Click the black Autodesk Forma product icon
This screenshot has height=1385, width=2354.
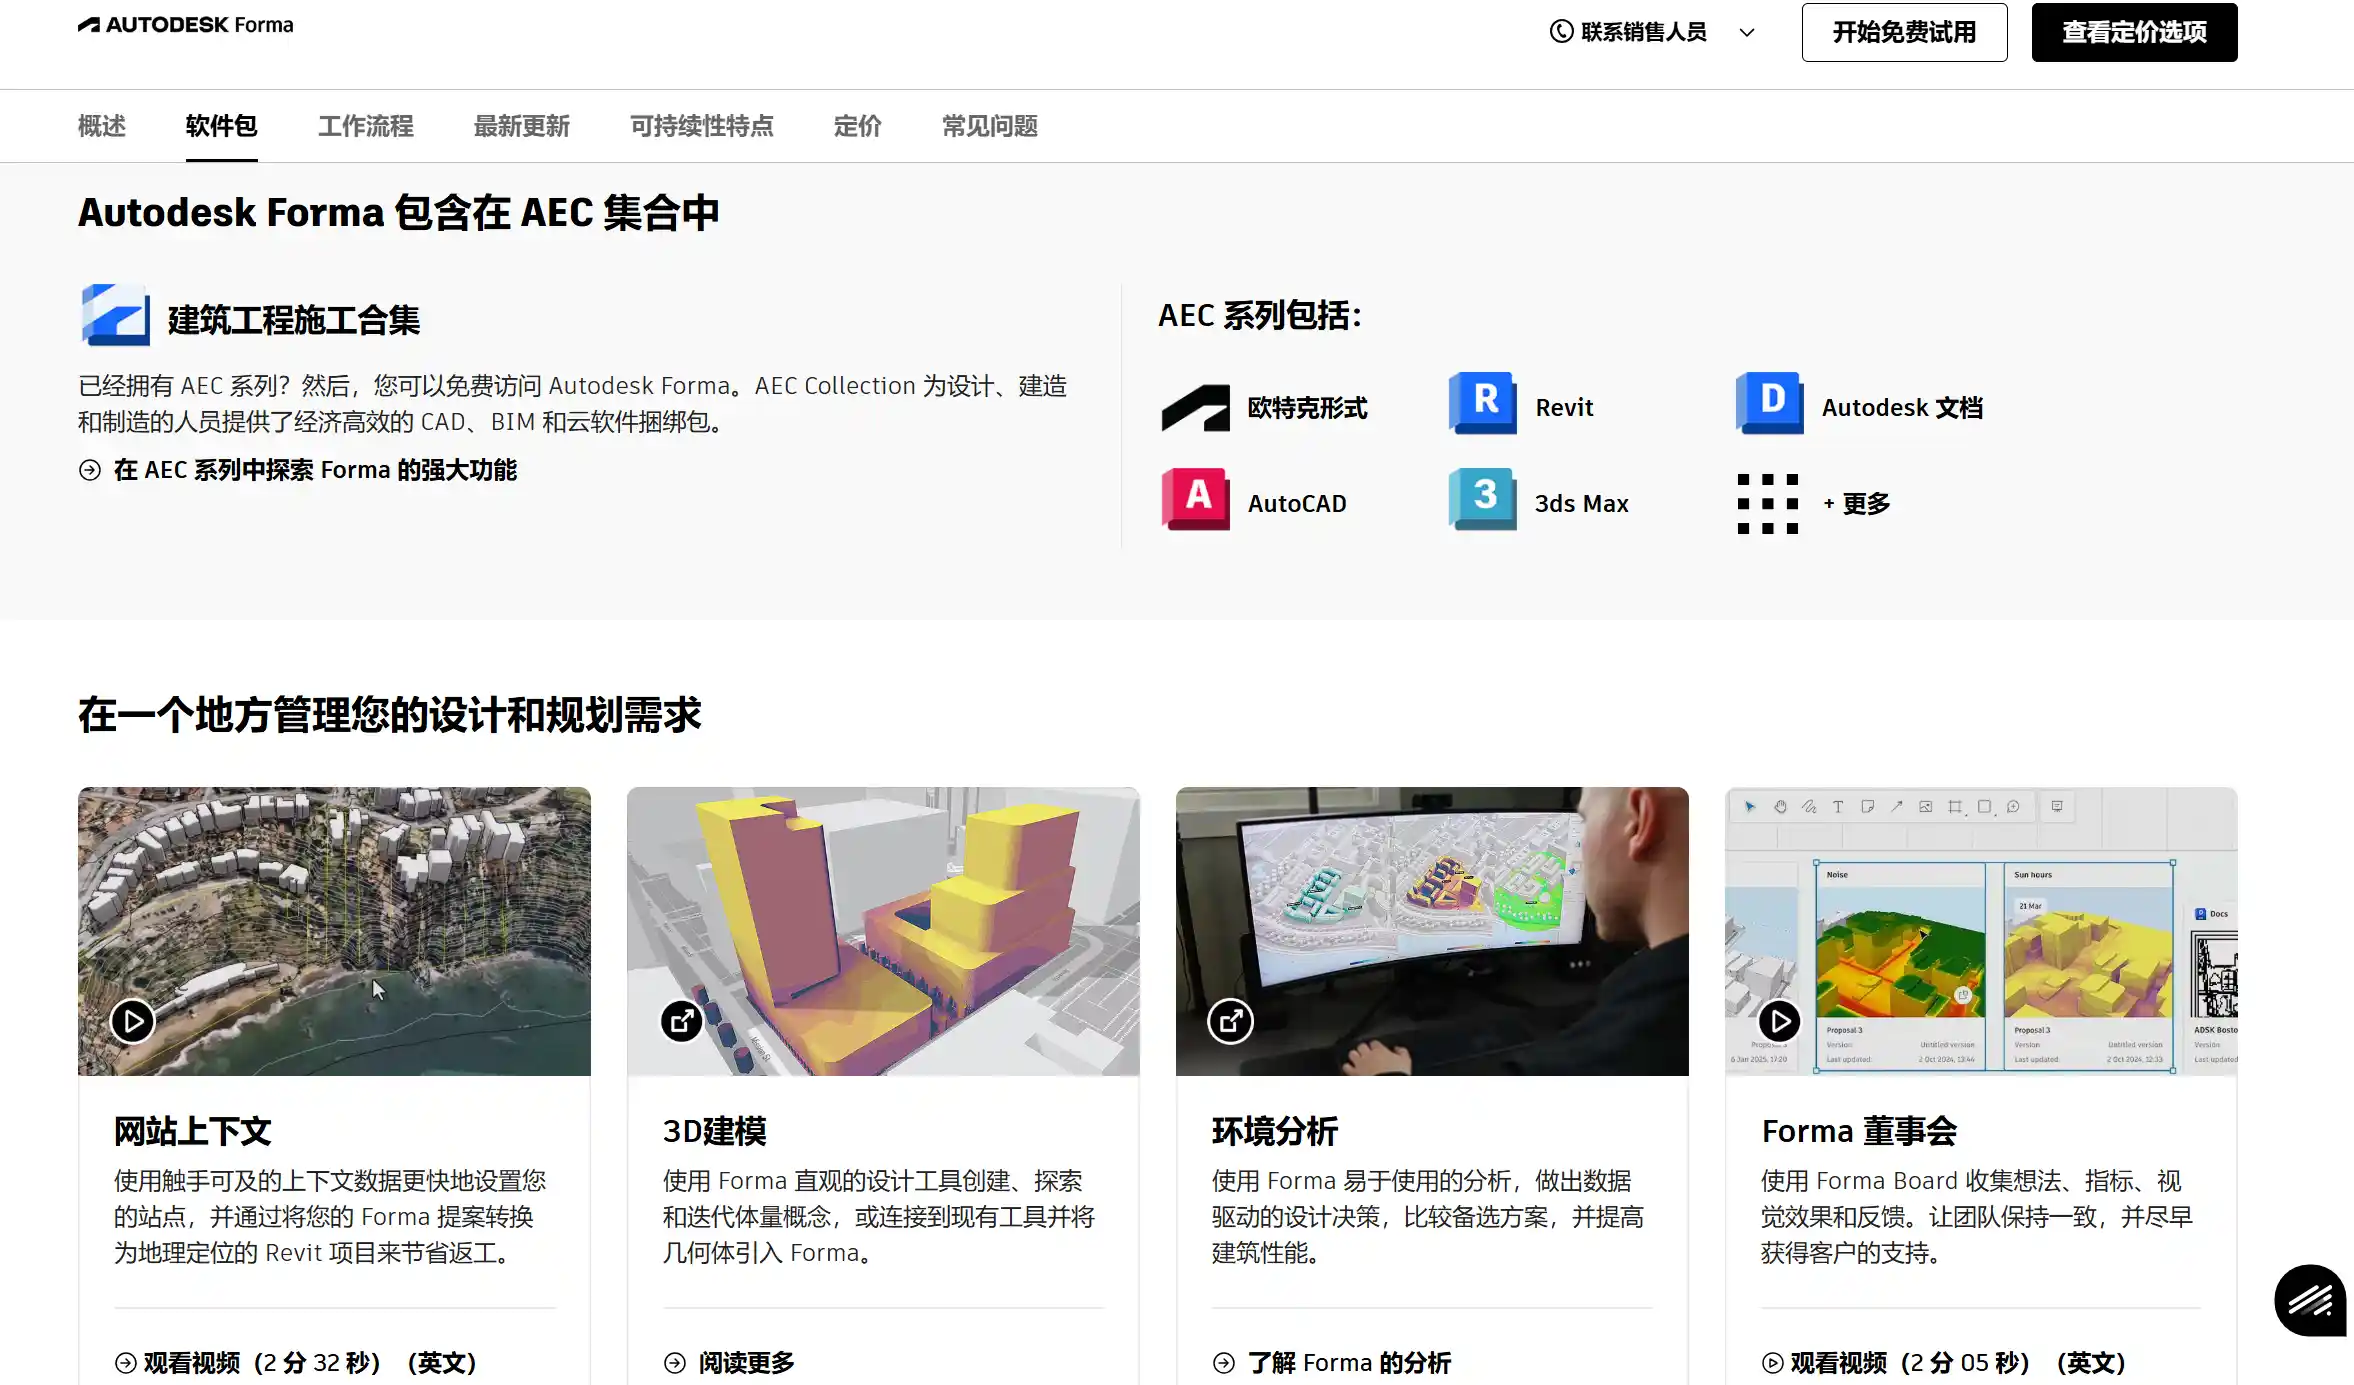(x=1195, y=408)
